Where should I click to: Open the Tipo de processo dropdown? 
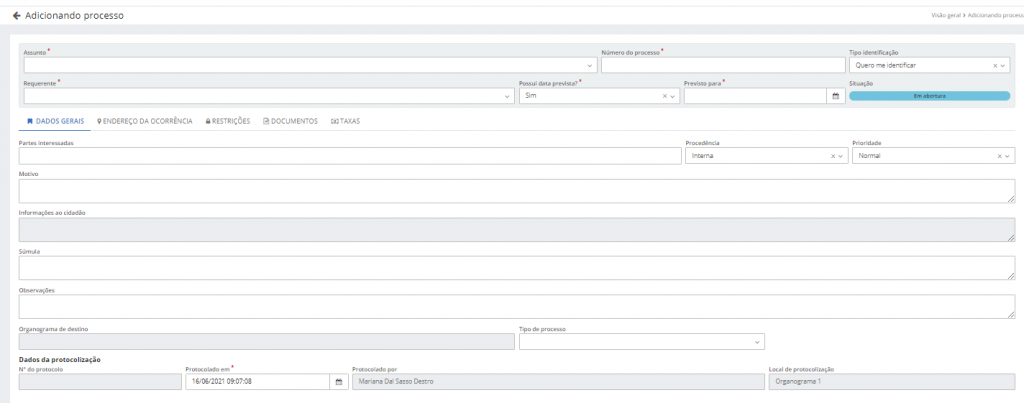[756, 342]
